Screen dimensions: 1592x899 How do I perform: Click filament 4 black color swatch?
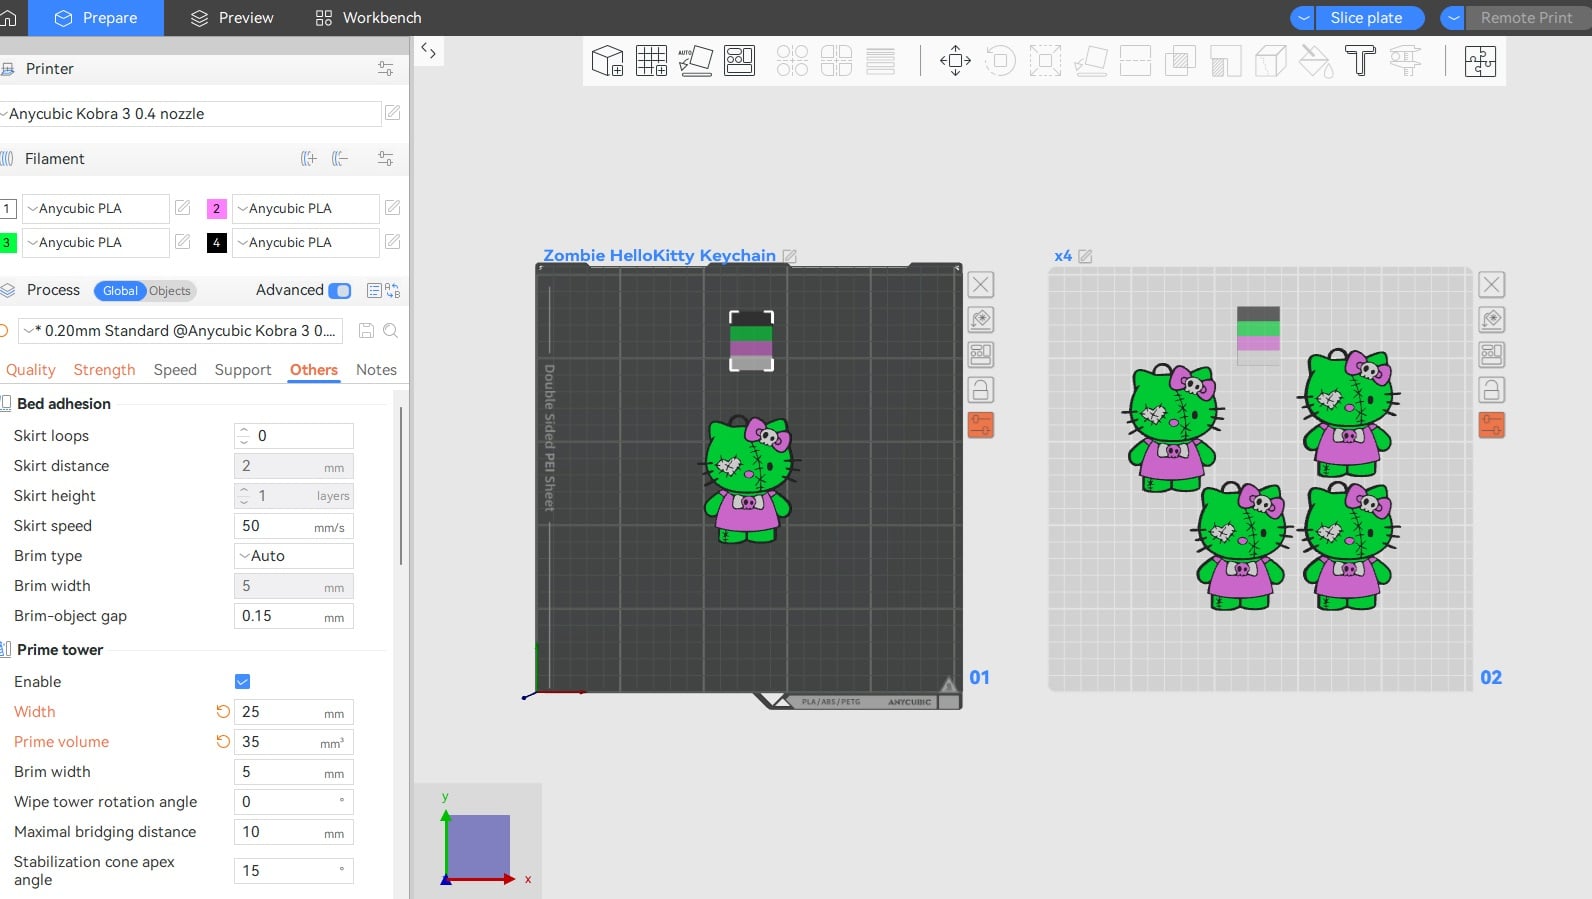tap(216, 242)
